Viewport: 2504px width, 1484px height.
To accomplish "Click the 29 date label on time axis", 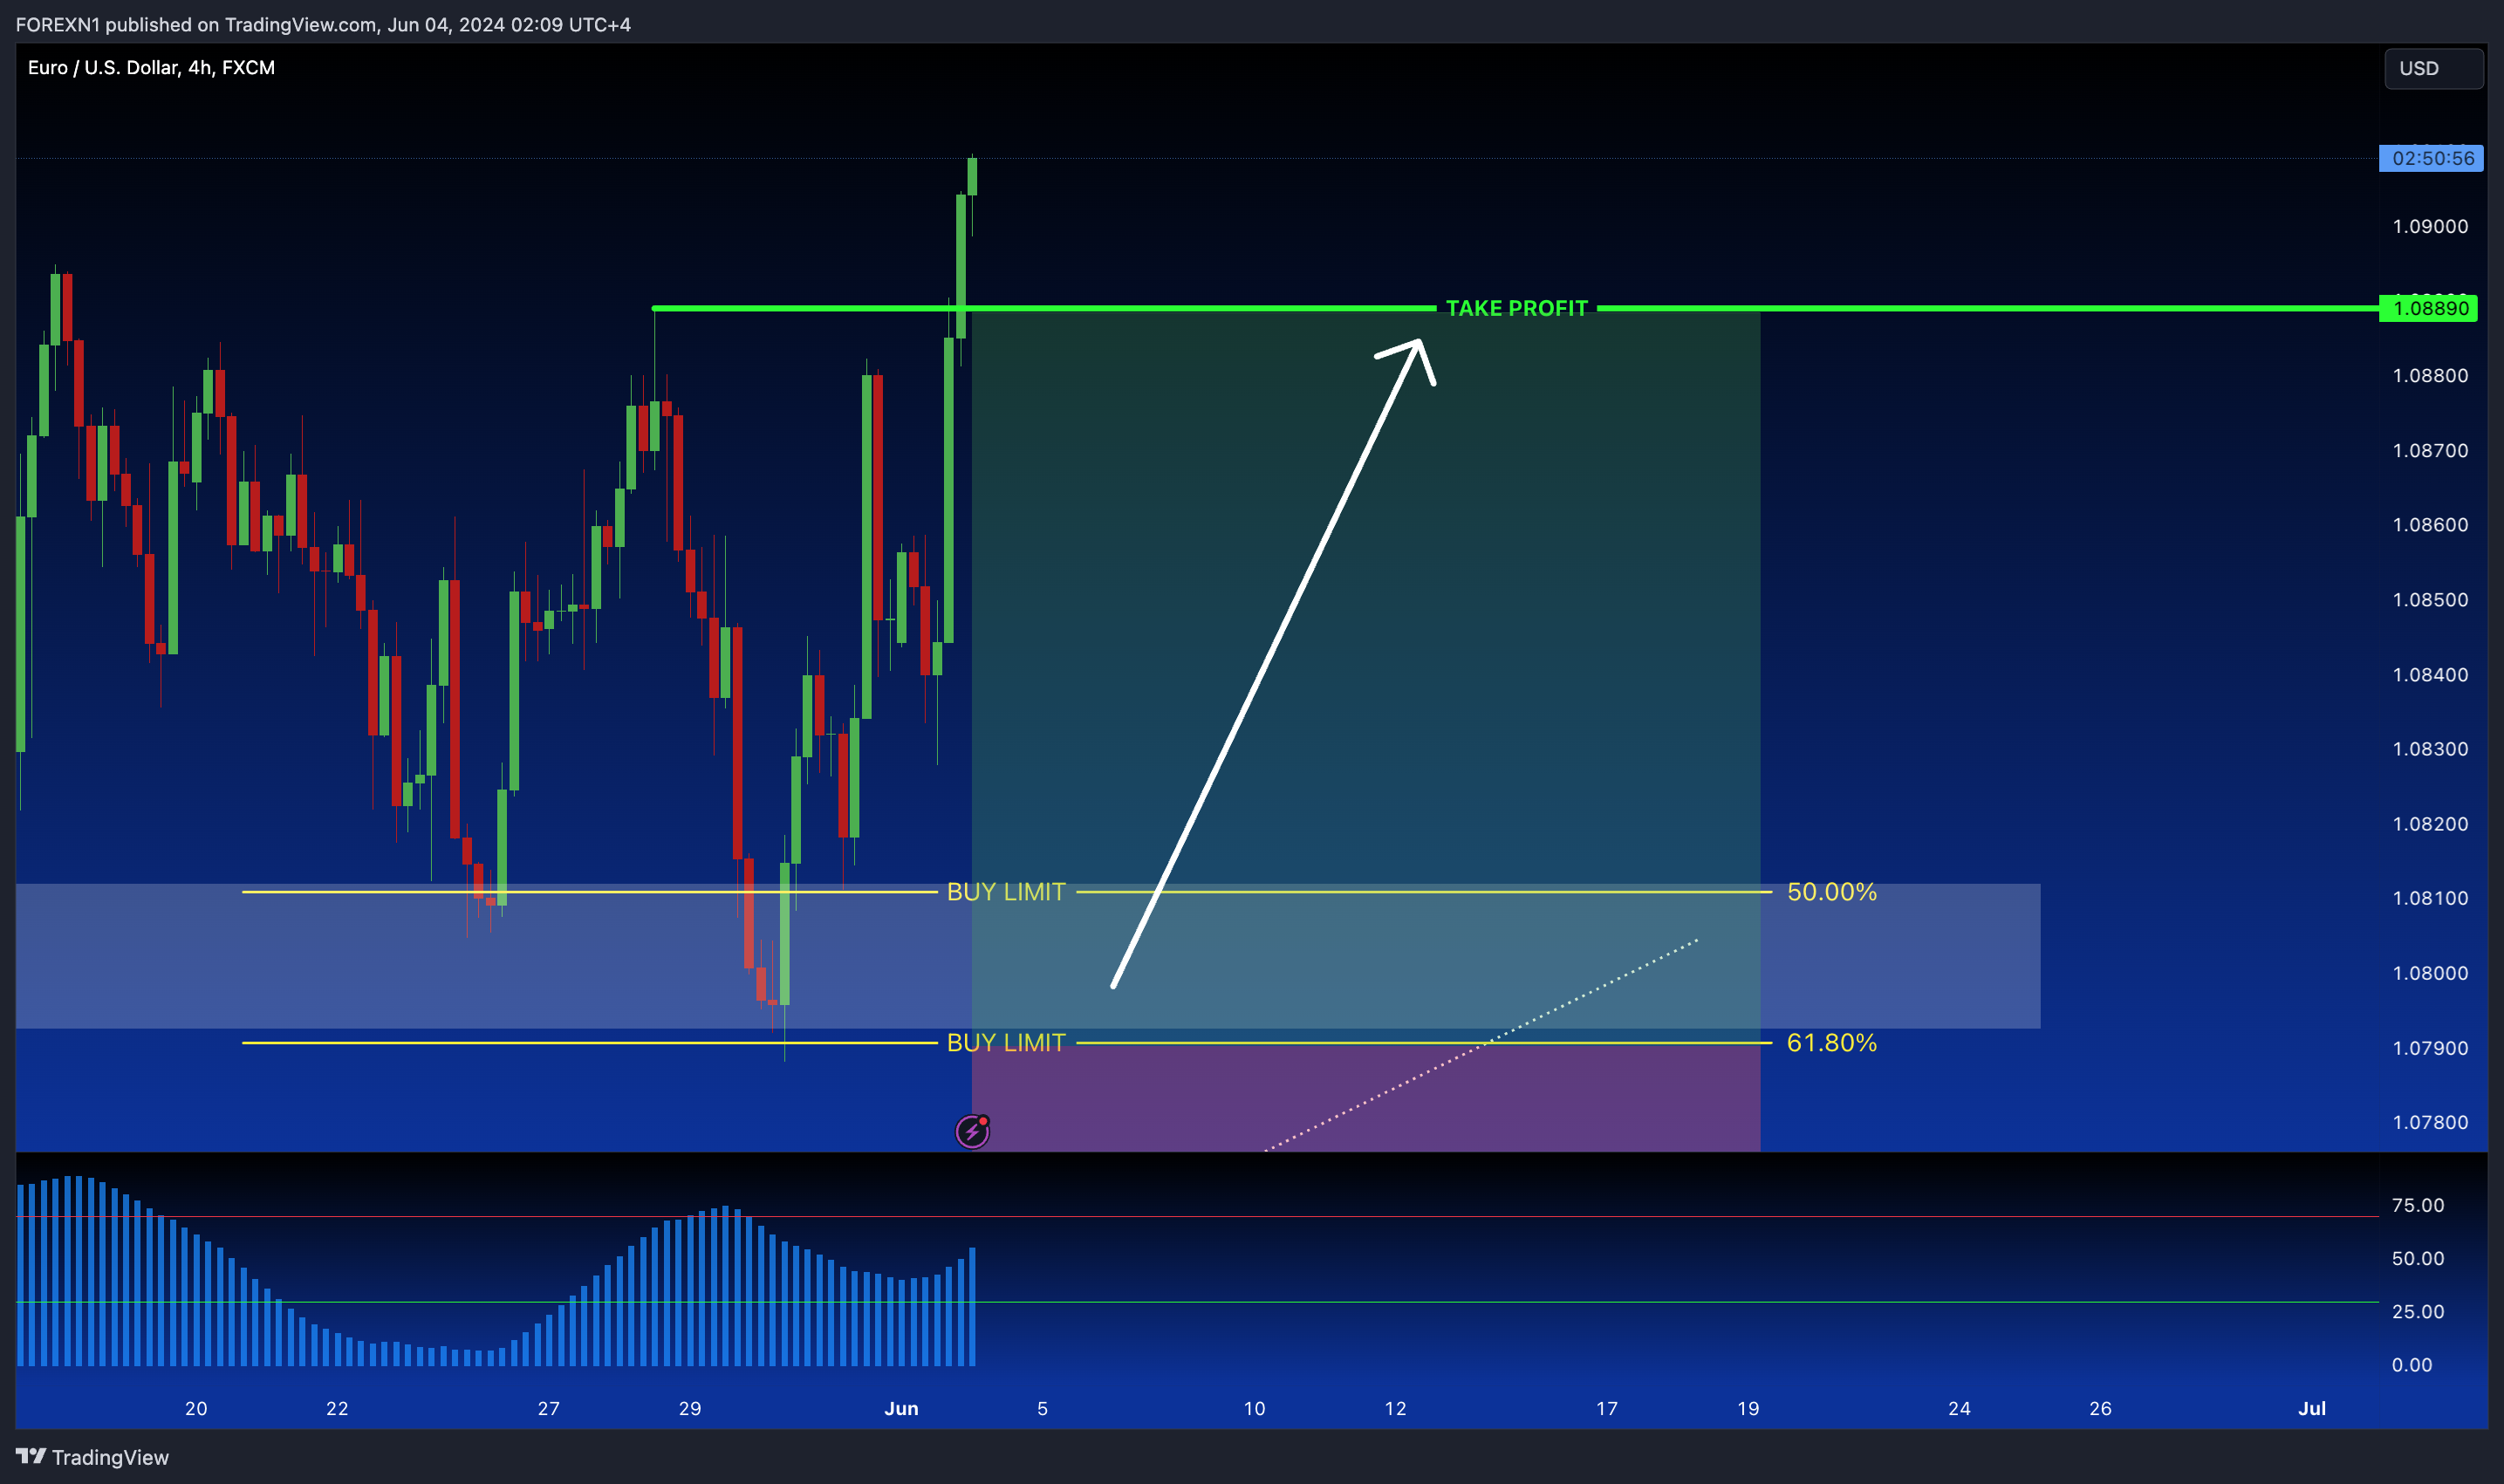I will pos(690,1408).
